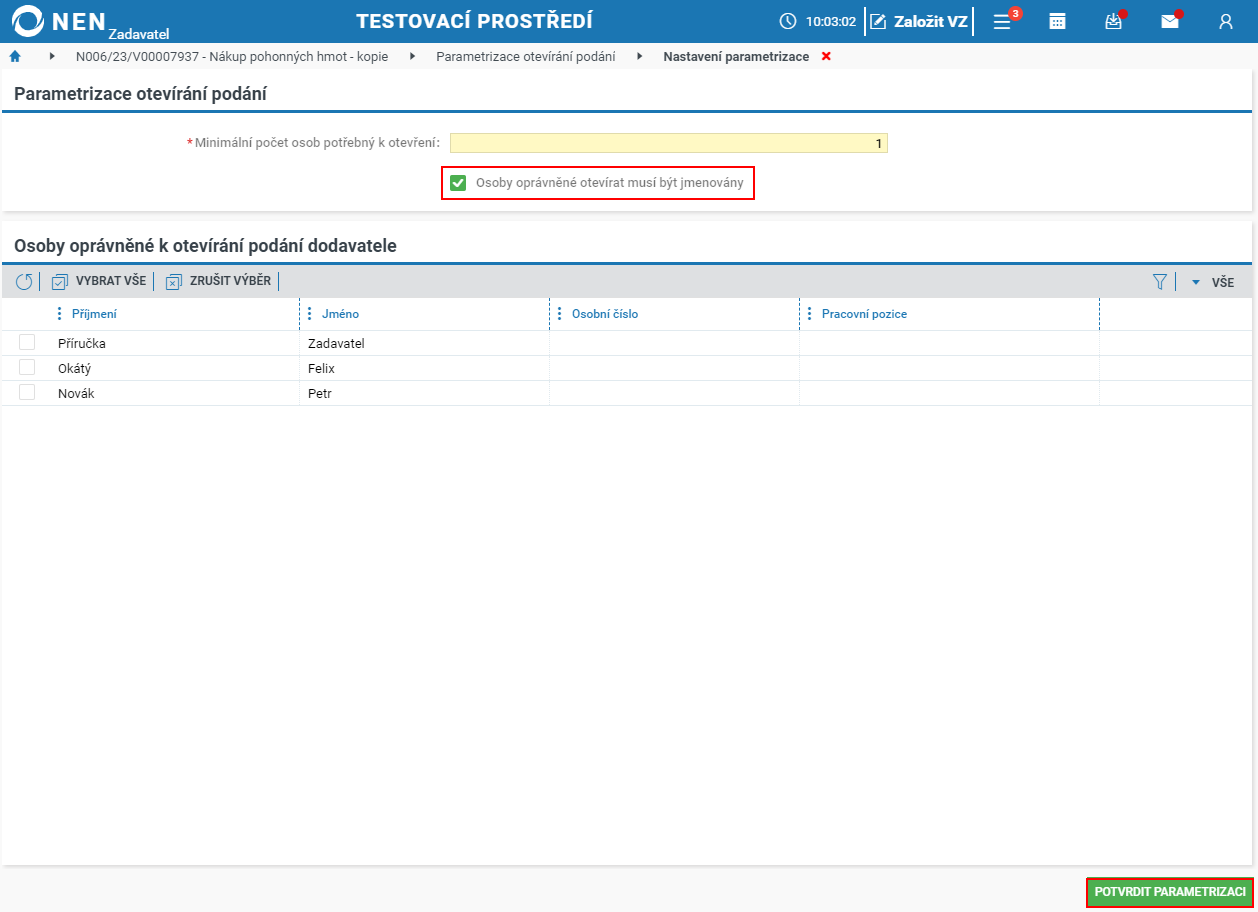This screenshot has width=1258, height=912.
Task: Close Nastavení parametrizace breadcrumb with red X
Action: point(826,57)
